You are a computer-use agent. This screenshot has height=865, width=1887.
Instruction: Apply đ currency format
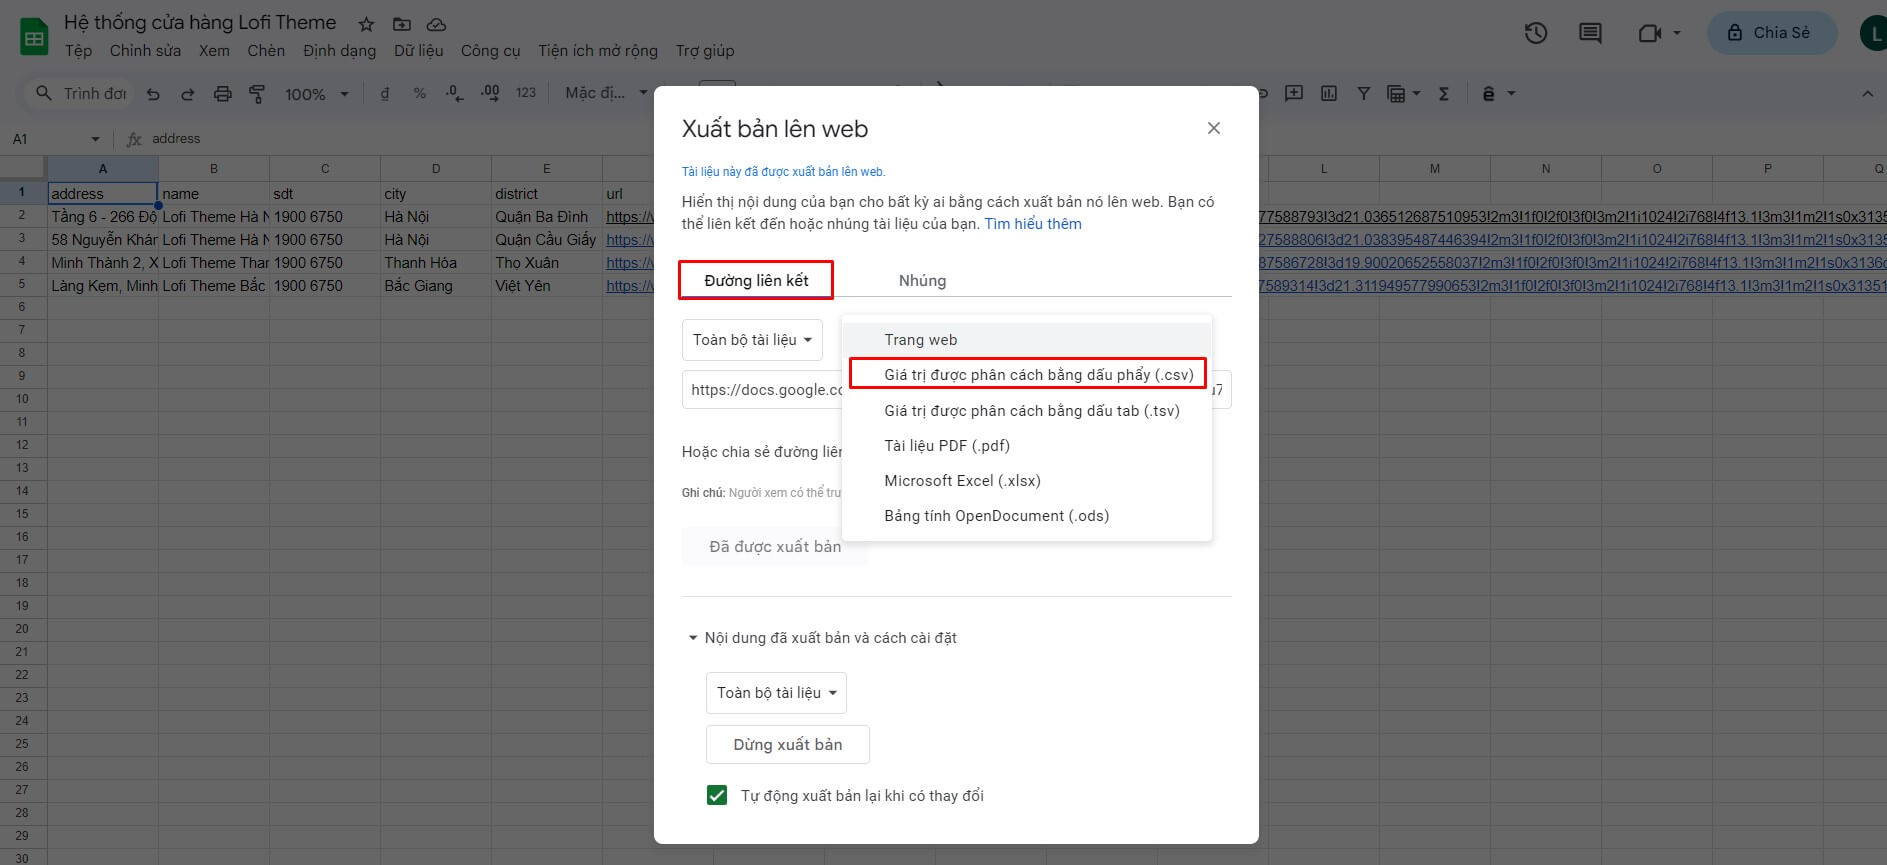coord(385,93)
